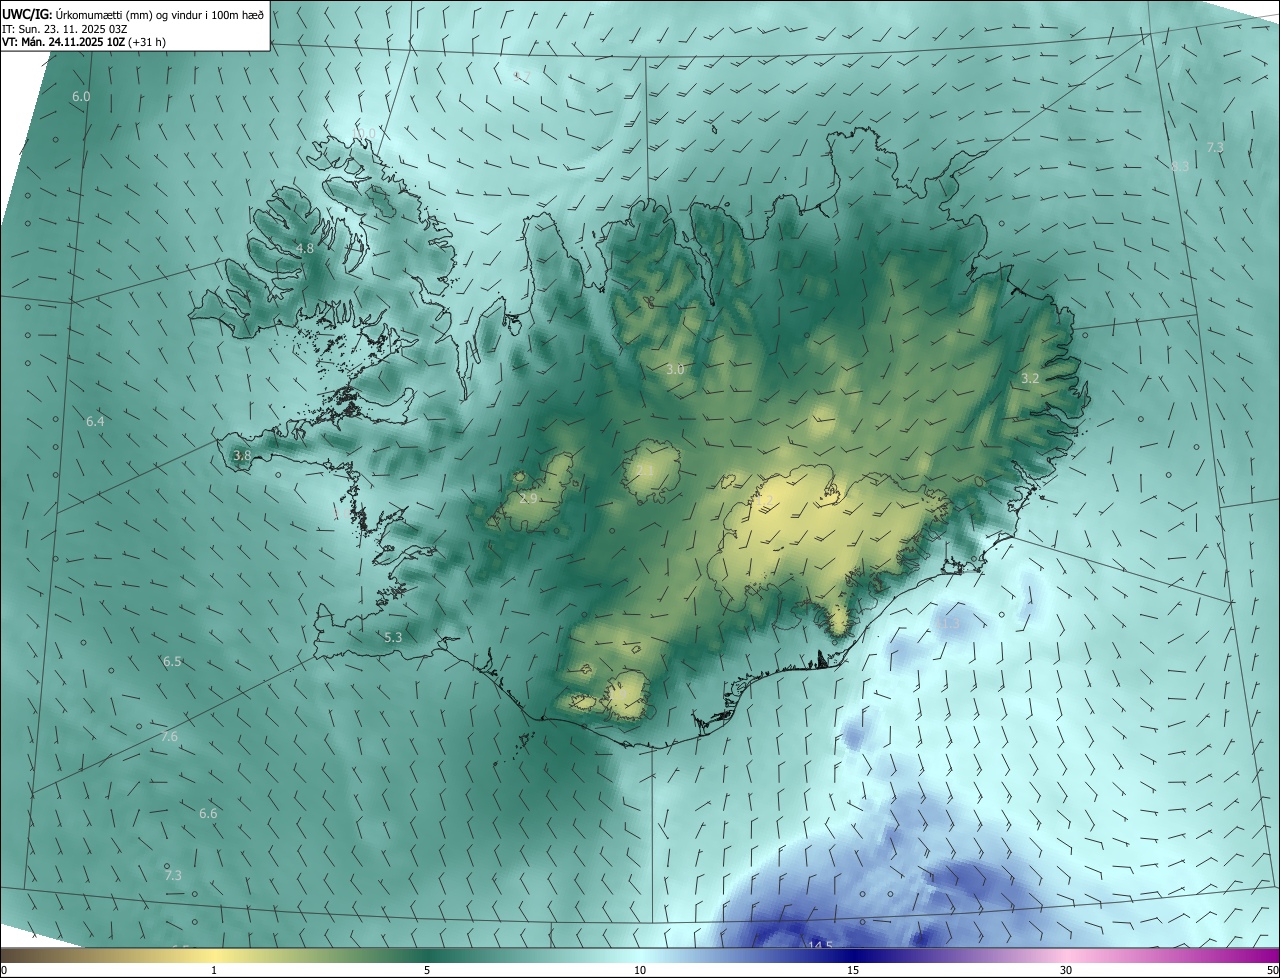Click the 30 tick on the colour scale

pos(1066,970)
